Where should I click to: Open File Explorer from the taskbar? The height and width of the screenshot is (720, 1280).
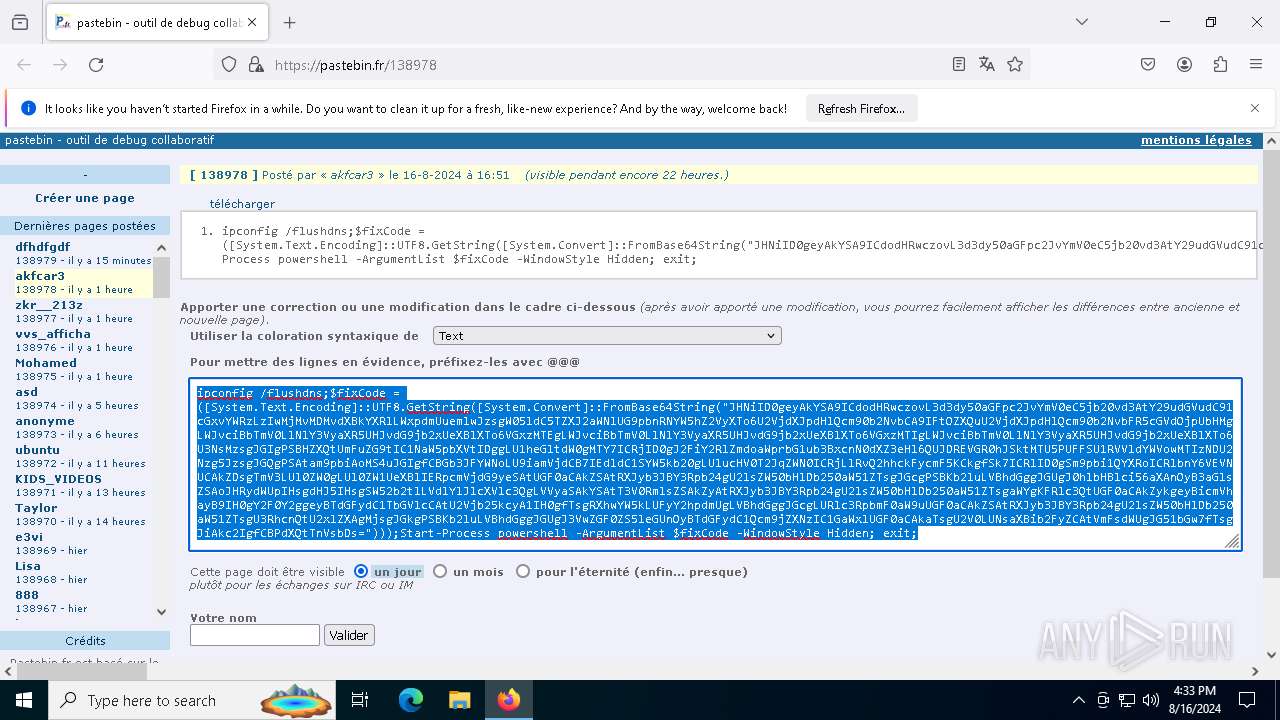tap(459, 700)
